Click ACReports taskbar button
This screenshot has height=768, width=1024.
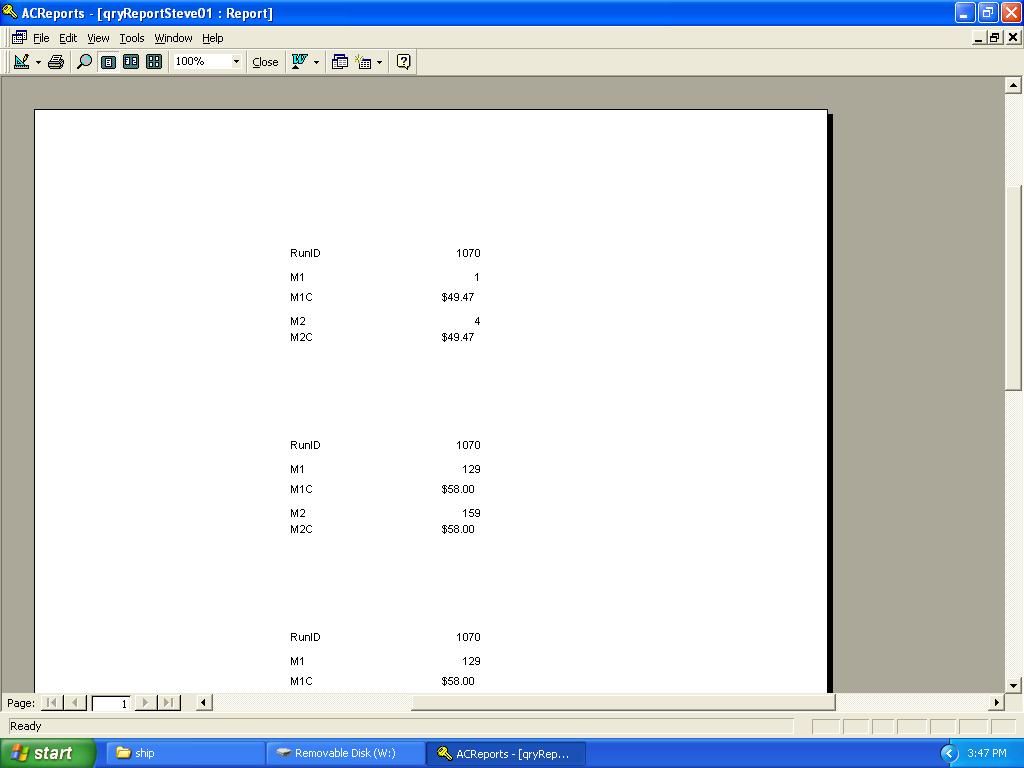click(x=506, y=753)
